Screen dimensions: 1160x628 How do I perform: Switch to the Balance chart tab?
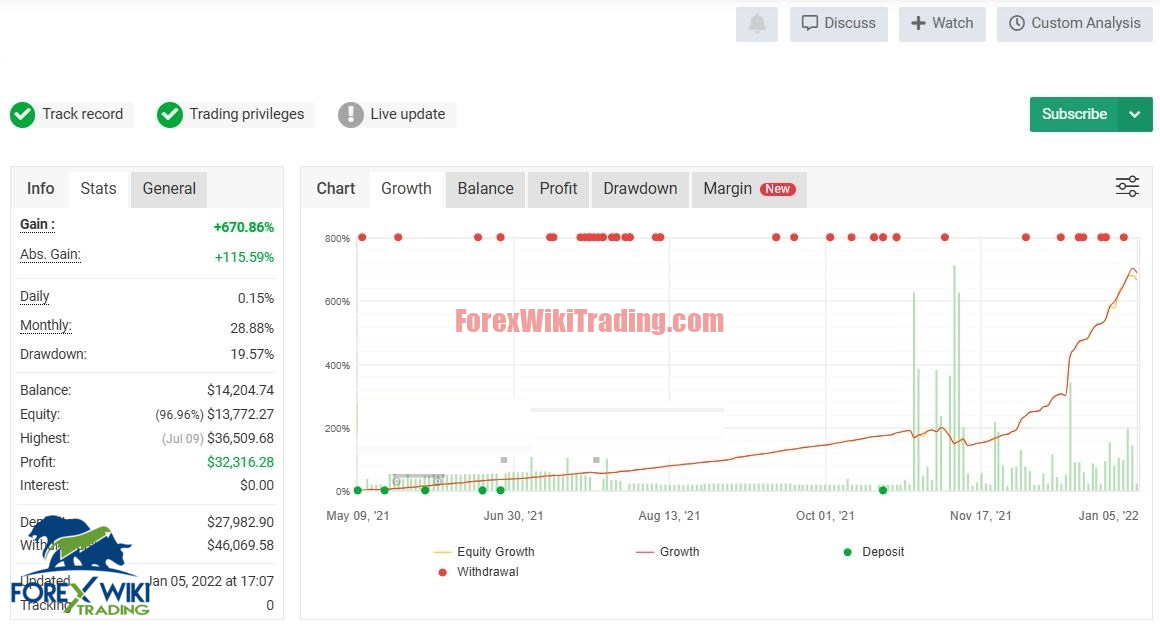485,189
